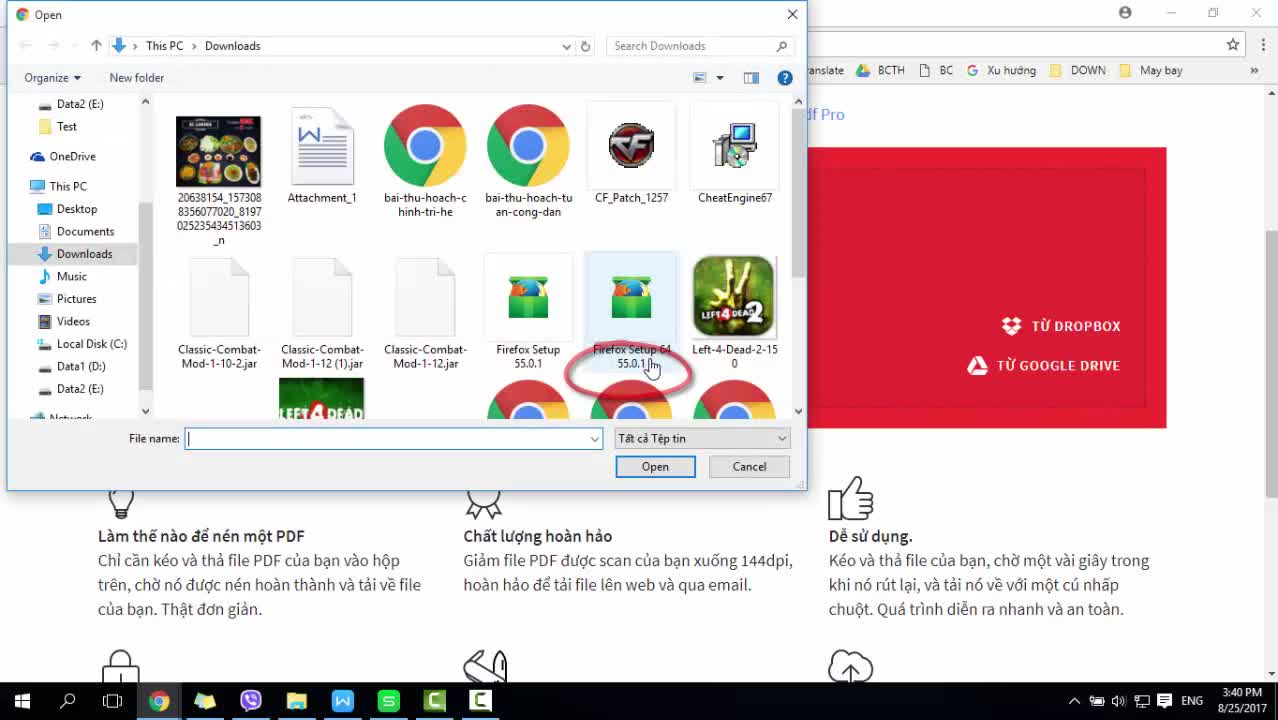Bookmark this page with Chrome star icon

coord(1233,45)
